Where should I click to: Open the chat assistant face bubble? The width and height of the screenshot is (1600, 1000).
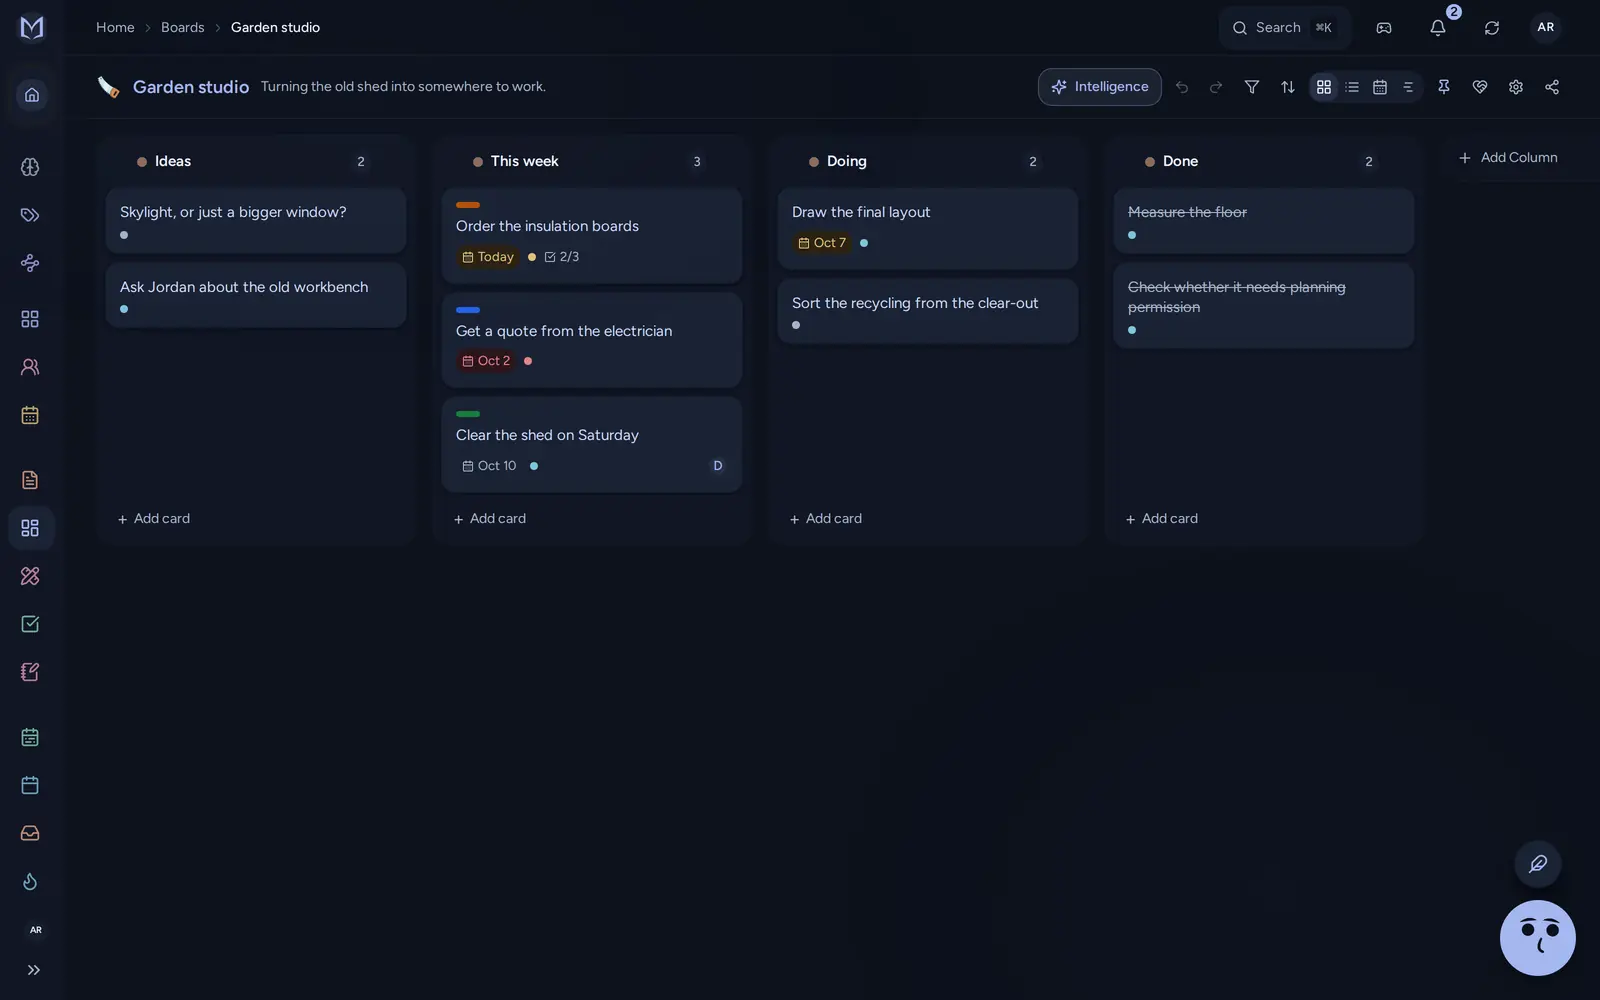1537,938
